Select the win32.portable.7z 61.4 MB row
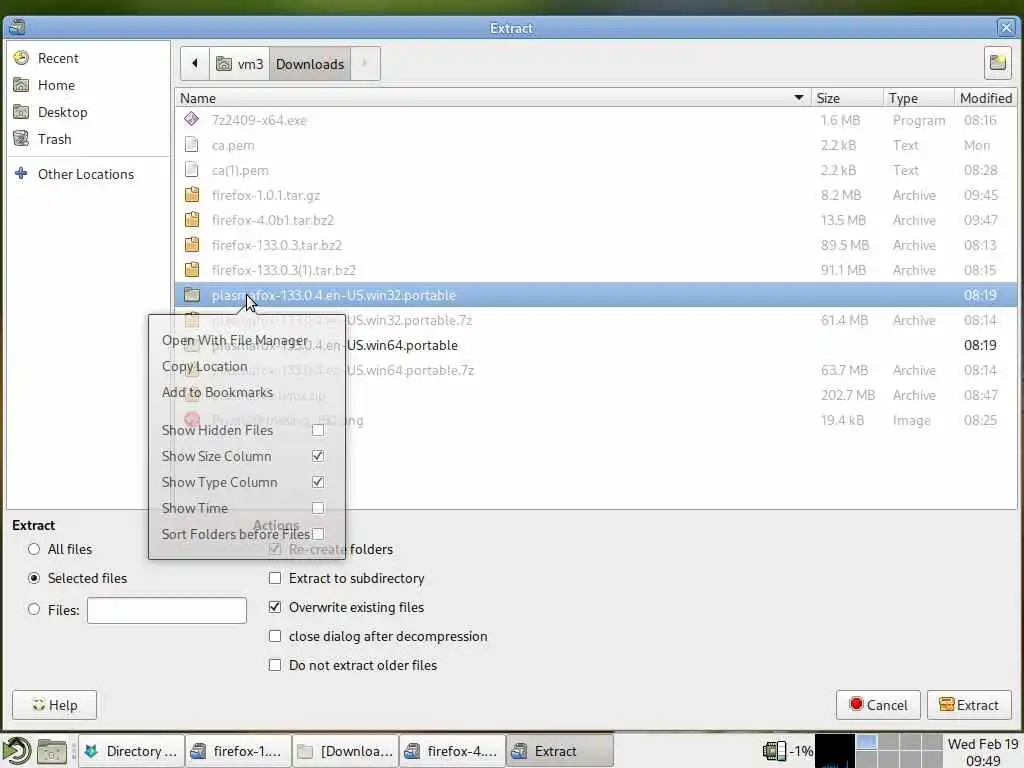Image resolution: width=1024 pixels, height=768 pixels. 596,320
